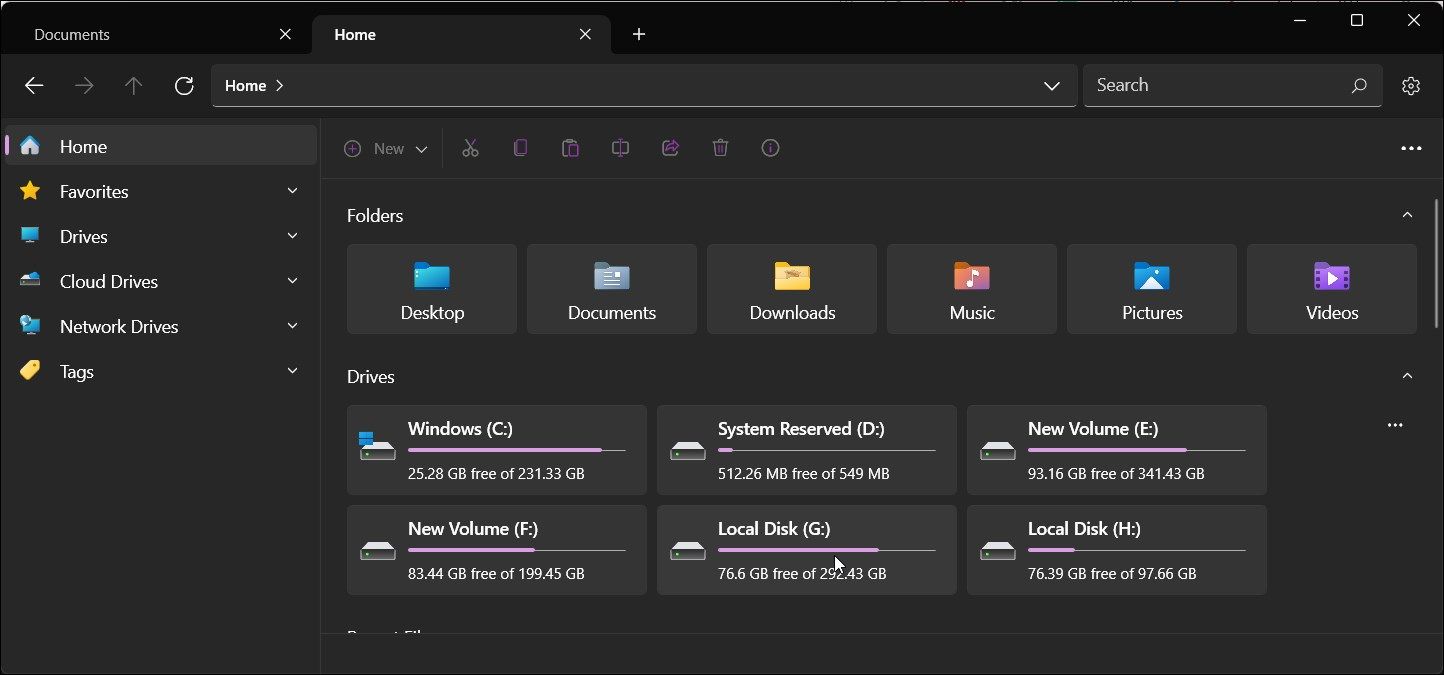Viewport: 1444px width, 675px height.
Task: Select Favorites in the sidebar
Action: pyautogui.click(x=160, y=191)
